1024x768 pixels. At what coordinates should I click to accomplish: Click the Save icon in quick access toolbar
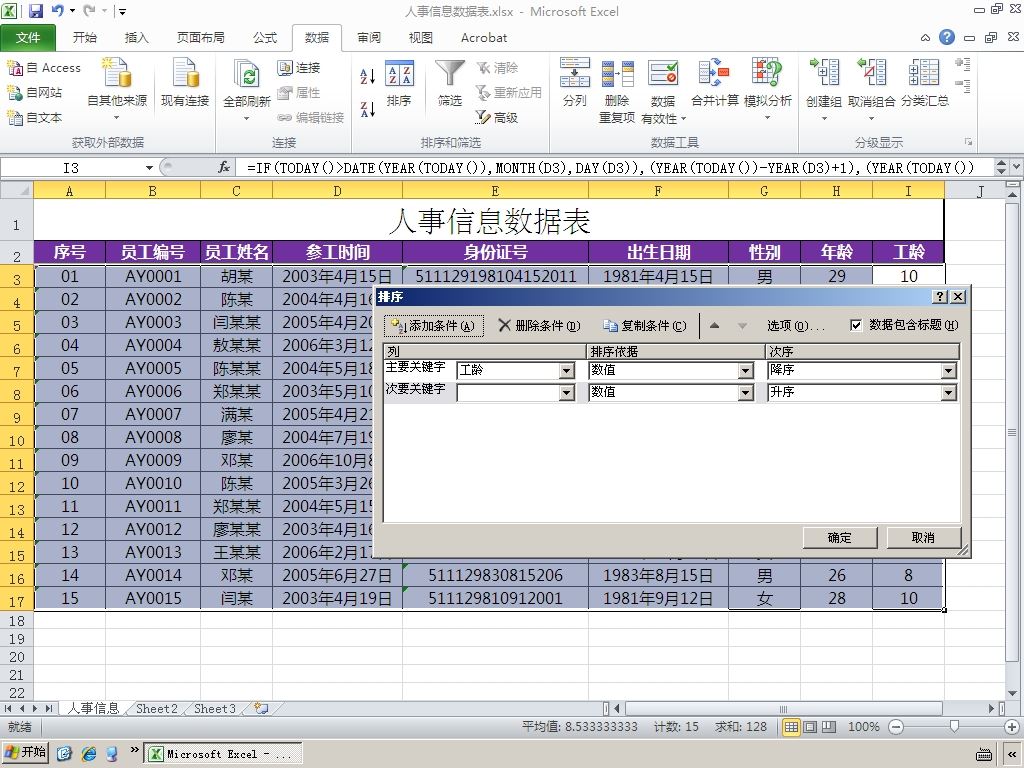pos(36,11)
